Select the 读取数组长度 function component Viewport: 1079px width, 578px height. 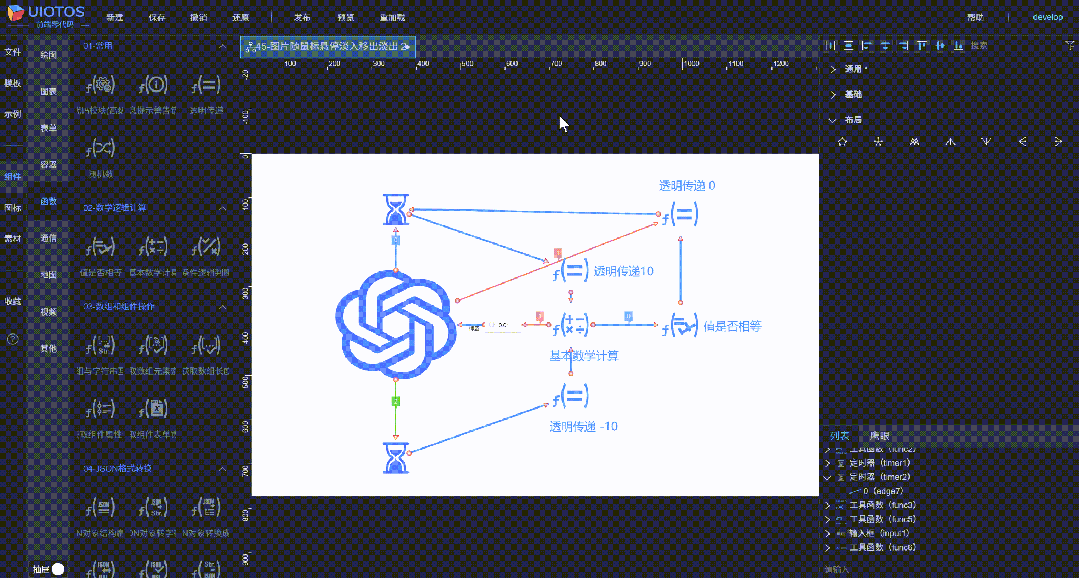click(x=205, y=345)
